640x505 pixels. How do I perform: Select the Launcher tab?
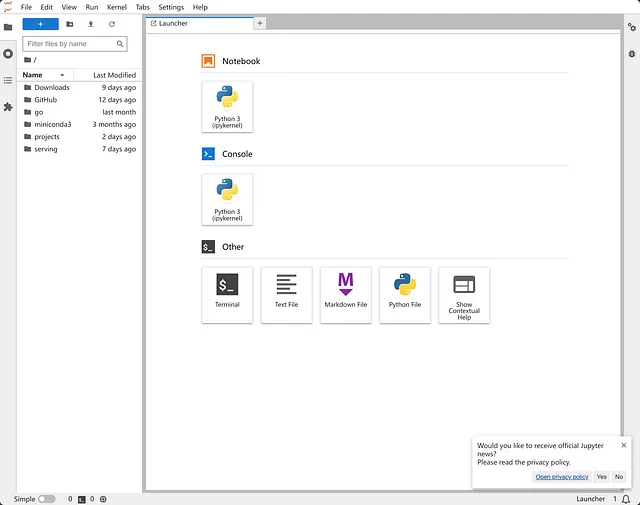pos(200,24)
